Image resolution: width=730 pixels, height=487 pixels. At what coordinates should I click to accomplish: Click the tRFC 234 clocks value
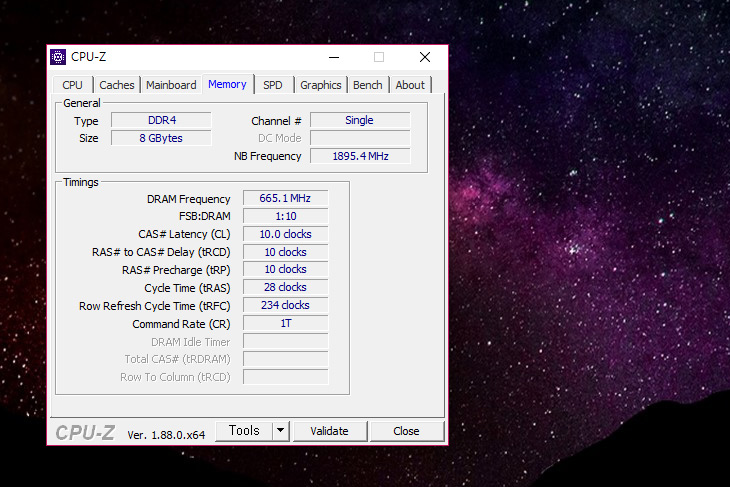click(x=285, y=305)
